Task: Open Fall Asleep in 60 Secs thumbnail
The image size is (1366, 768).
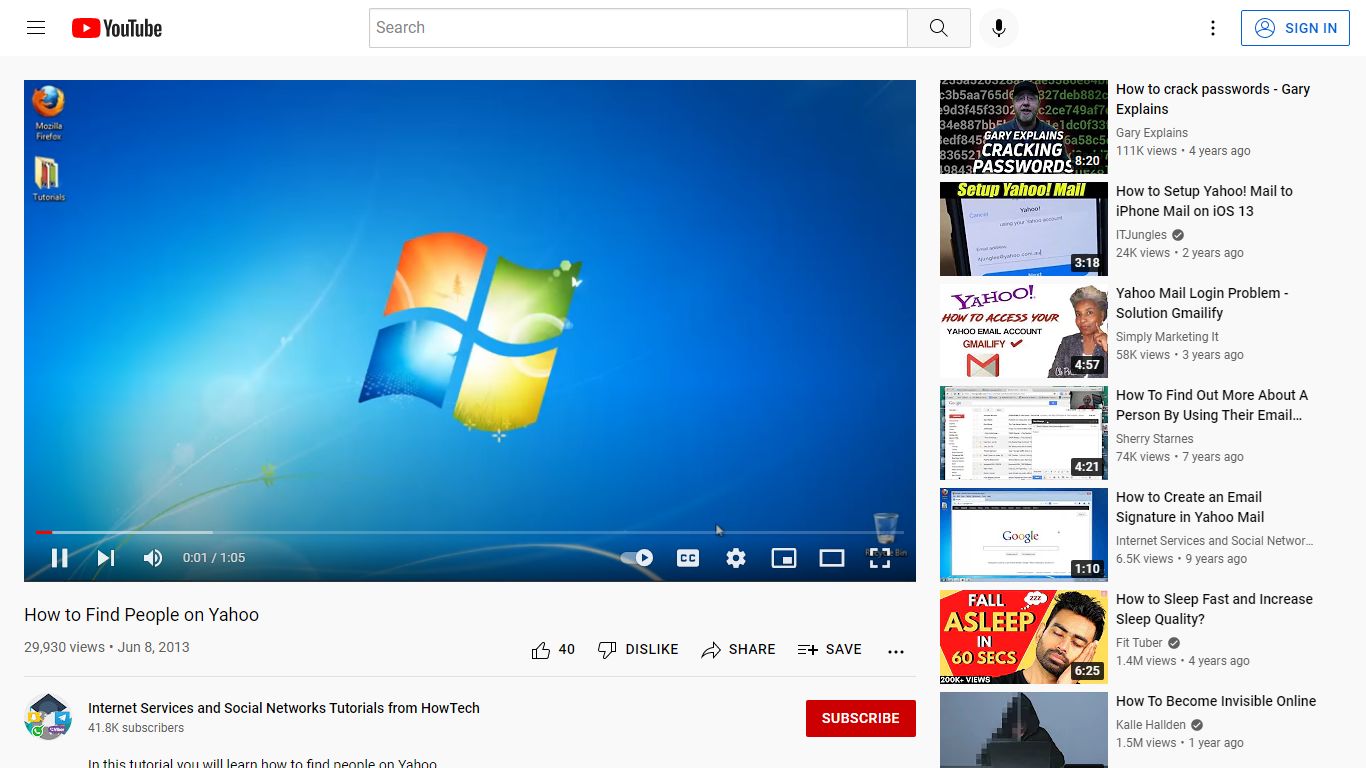Action: (x=1024, y=637)
